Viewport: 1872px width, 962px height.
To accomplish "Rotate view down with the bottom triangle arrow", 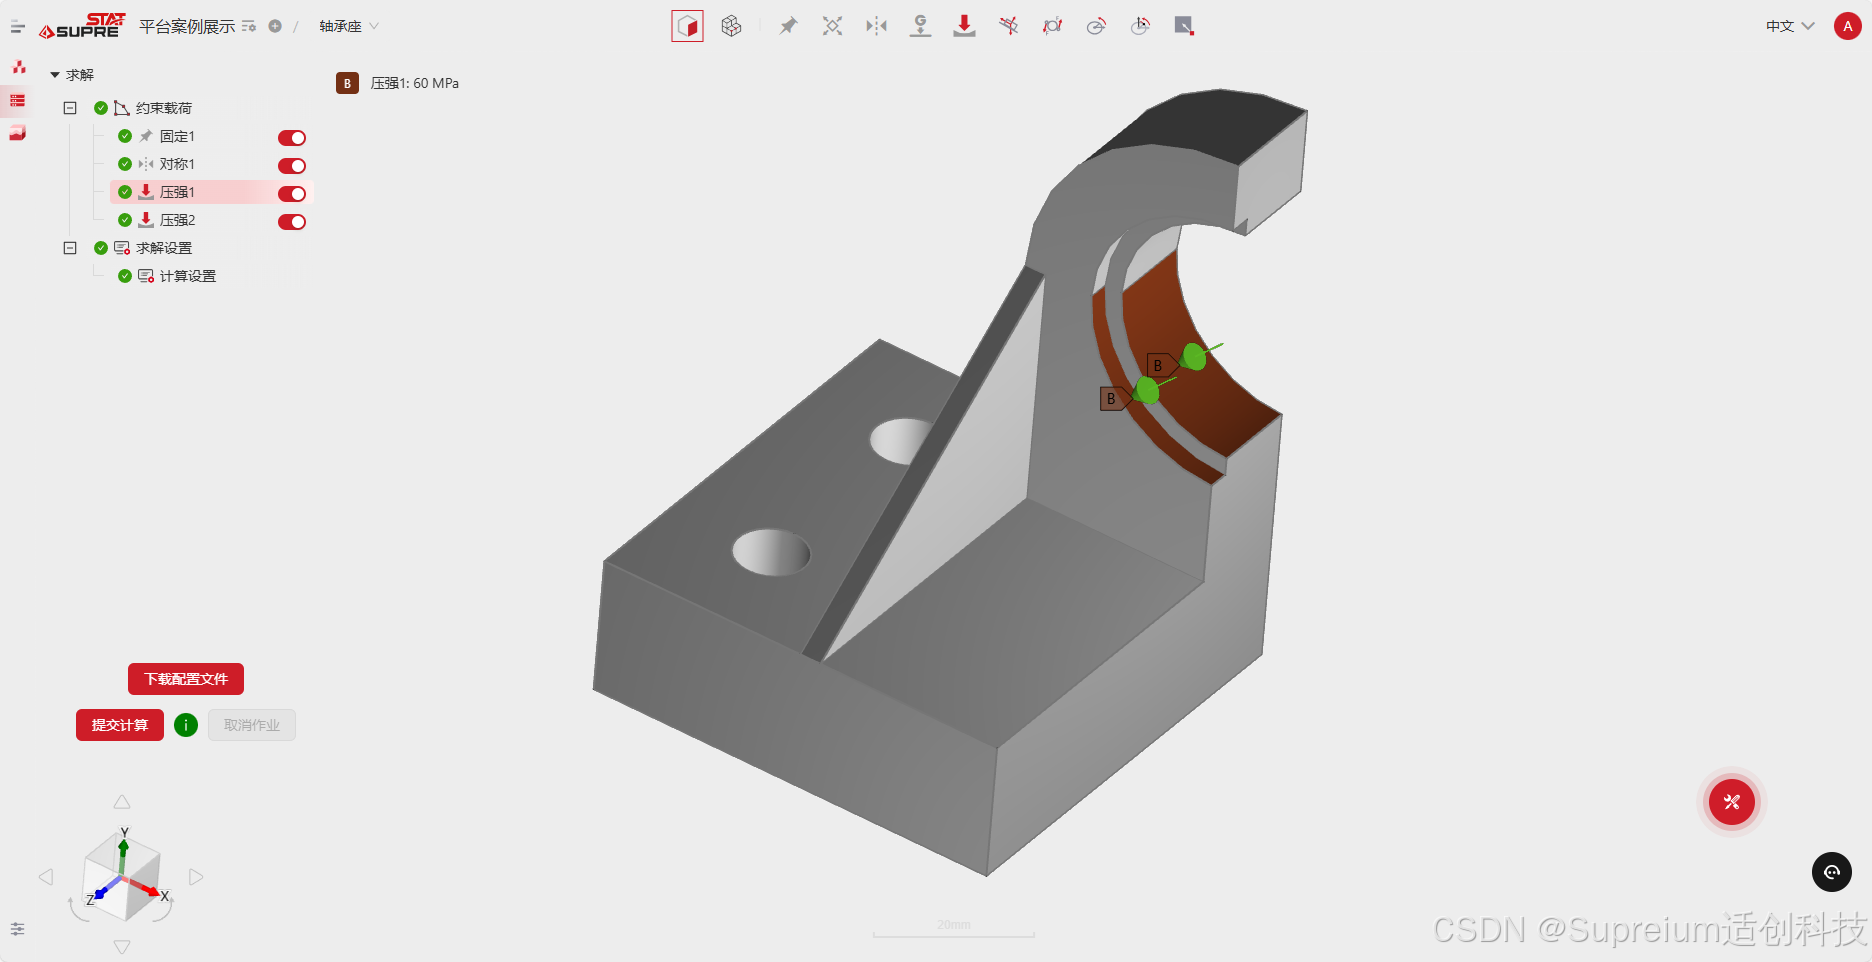I will point(122,947).
